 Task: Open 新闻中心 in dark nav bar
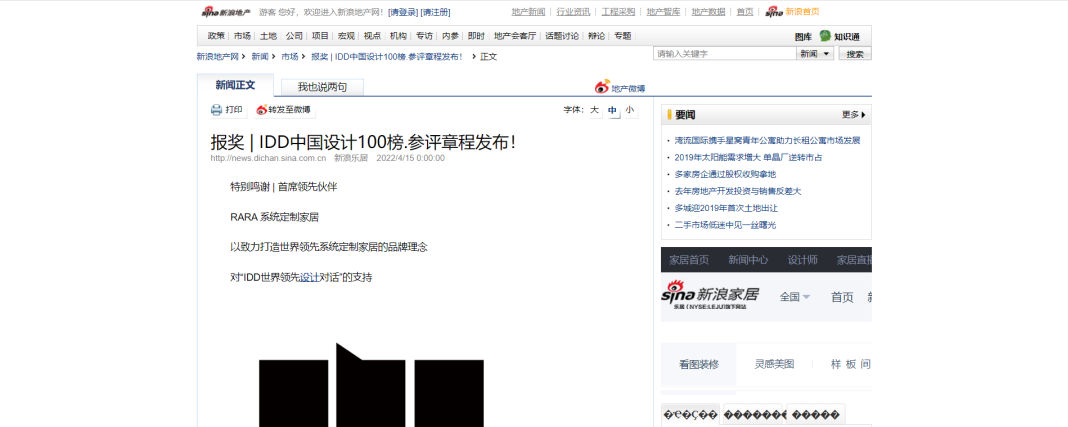748,260
